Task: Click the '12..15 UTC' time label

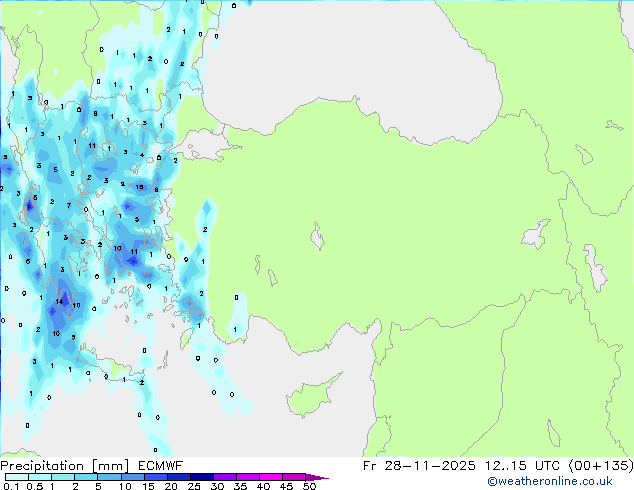Action: click(x=522, y=466)
